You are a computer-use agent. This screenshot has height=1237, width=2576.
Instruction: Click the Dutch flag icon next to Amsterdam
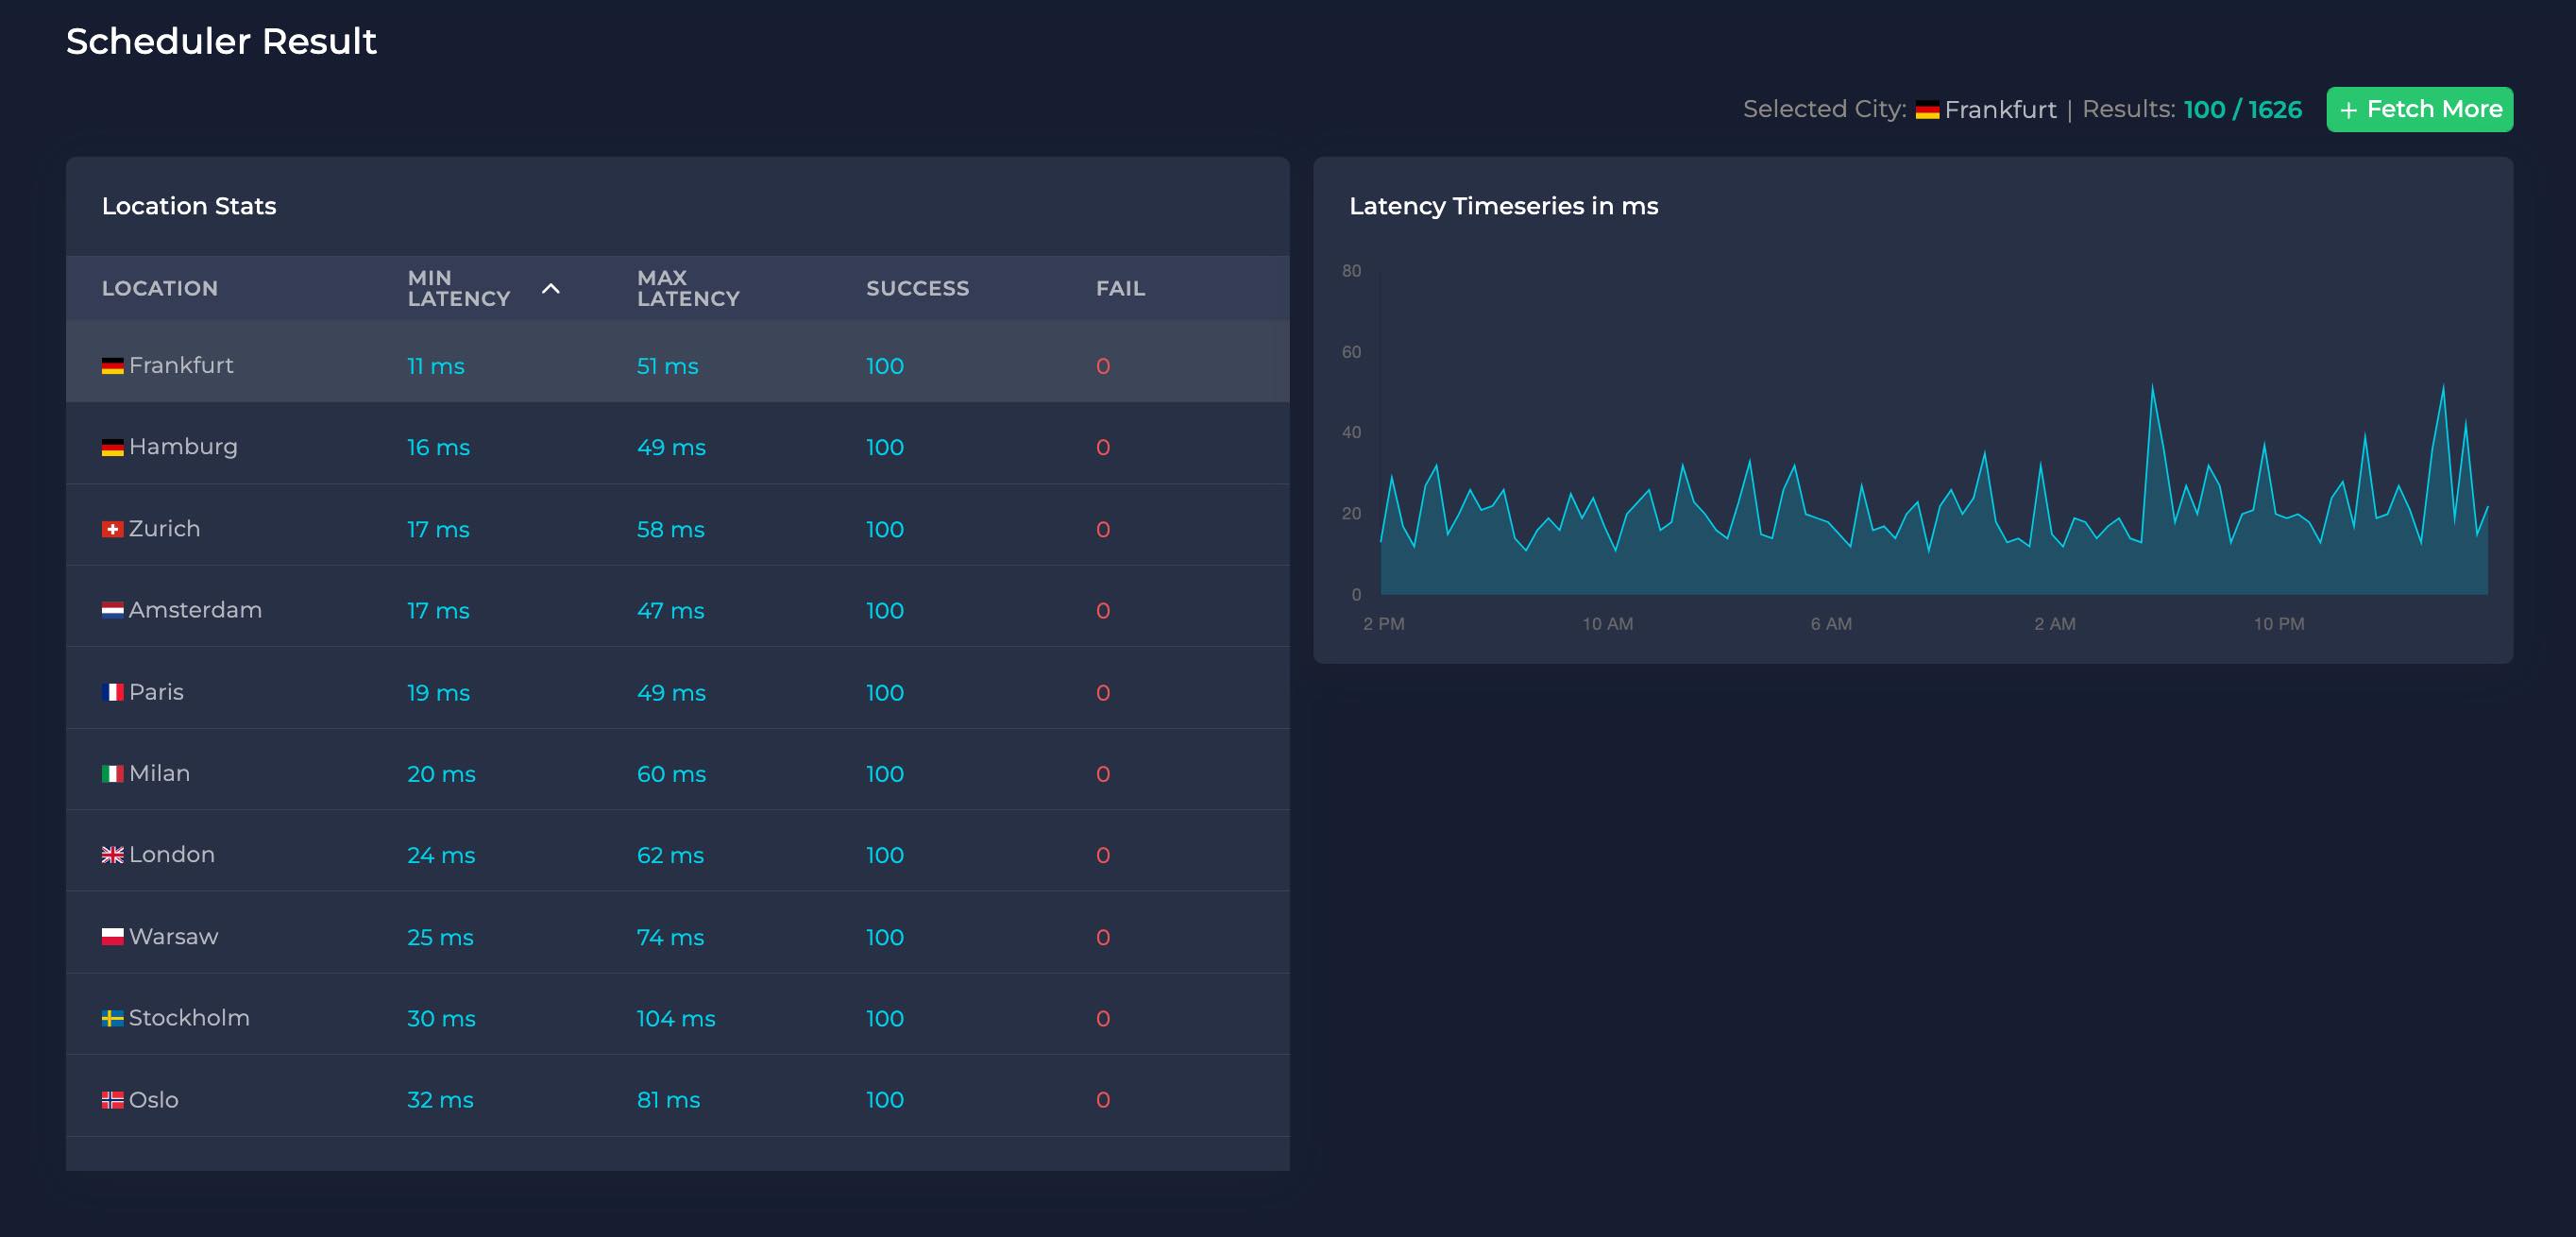(112, 609)
